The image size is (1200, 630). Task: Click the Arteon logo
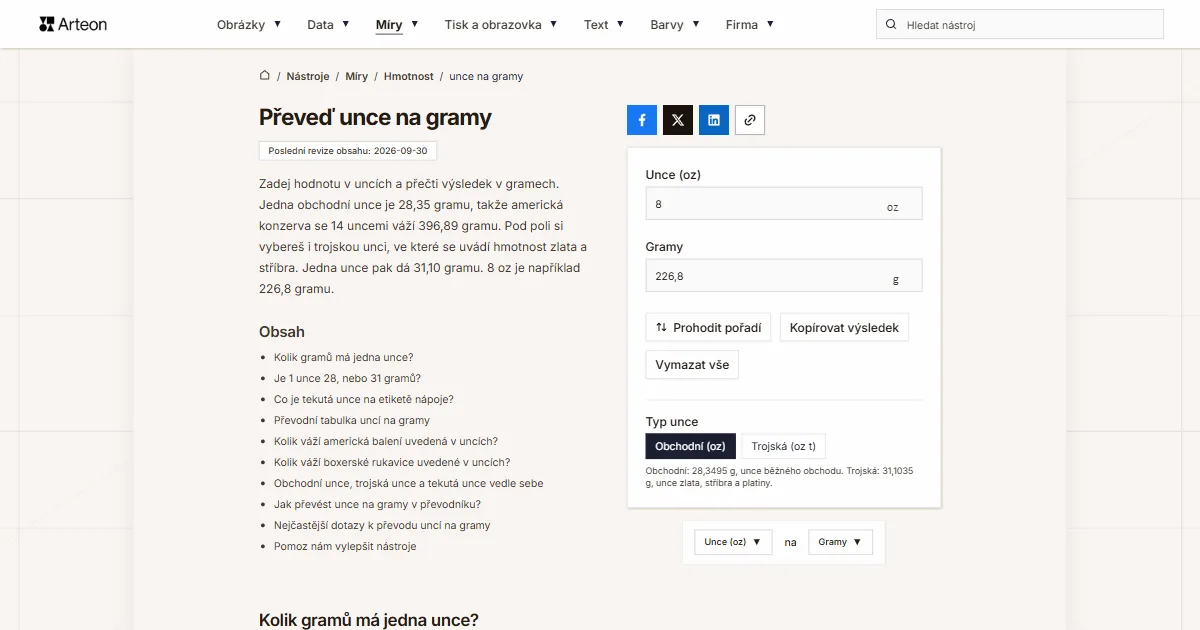point(73,24)
